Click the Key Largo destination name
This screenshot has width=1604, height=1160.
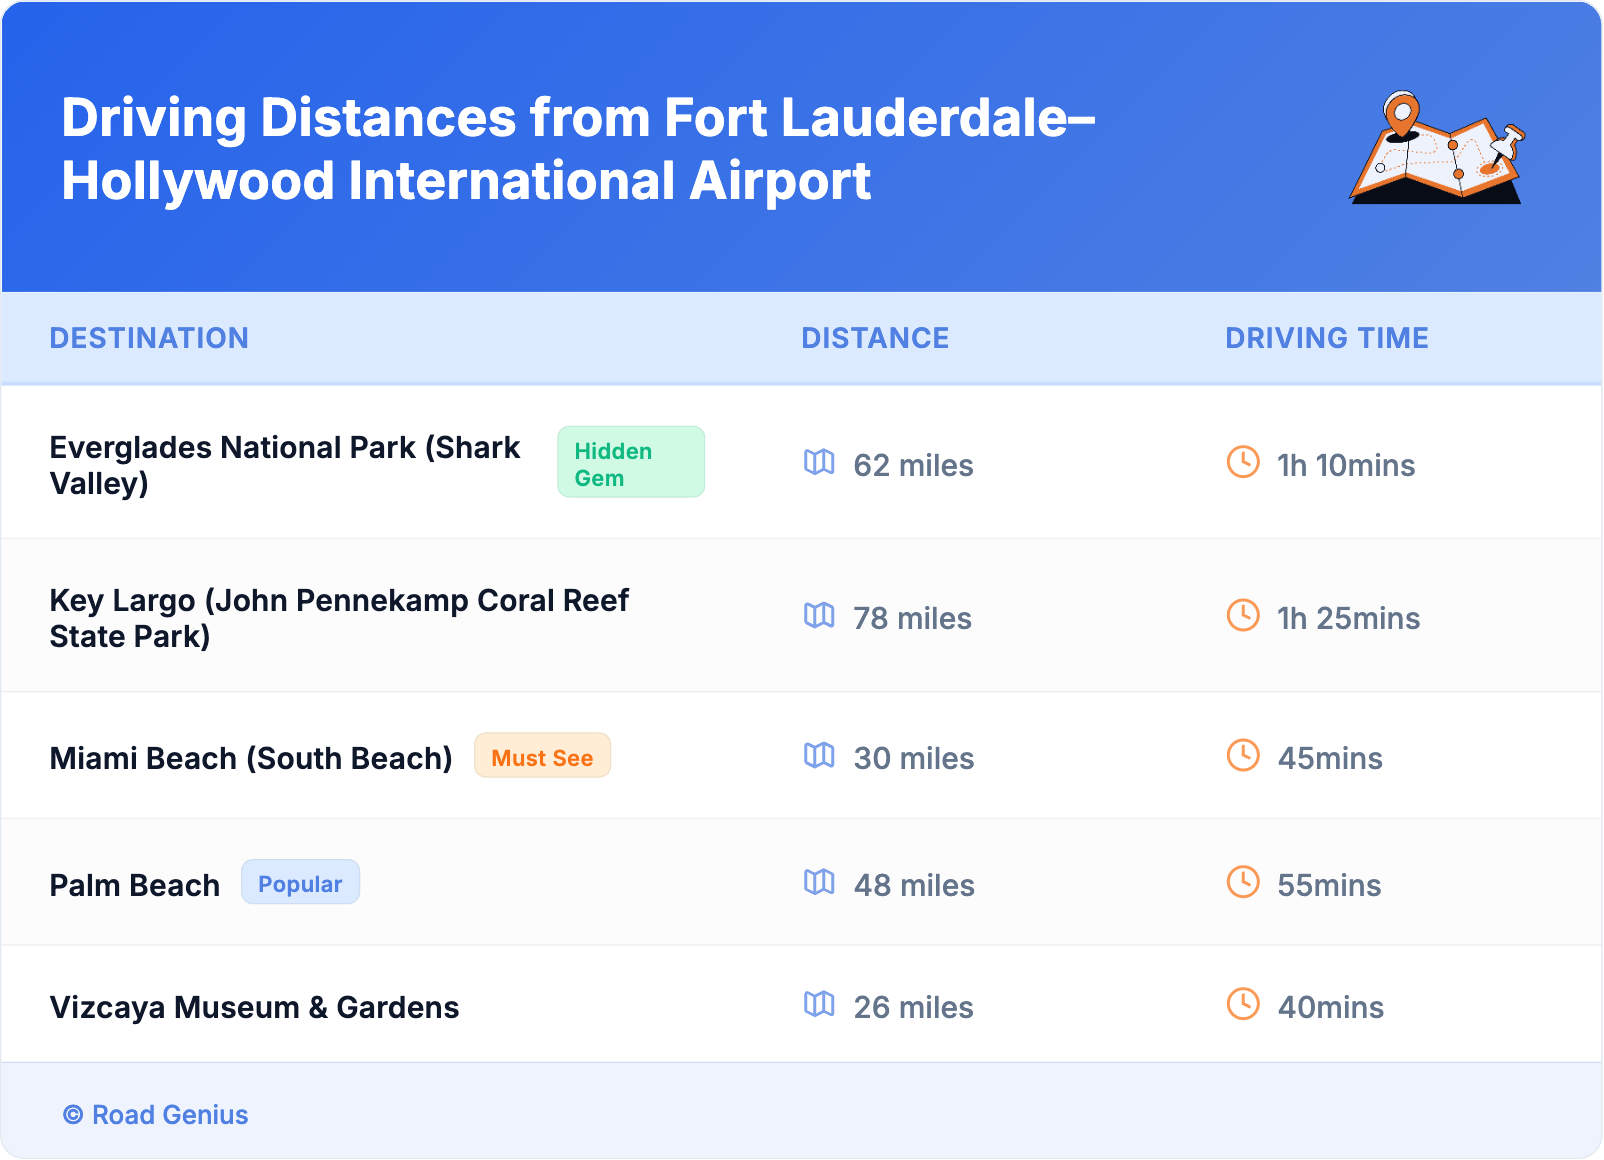tap(338, 618)
